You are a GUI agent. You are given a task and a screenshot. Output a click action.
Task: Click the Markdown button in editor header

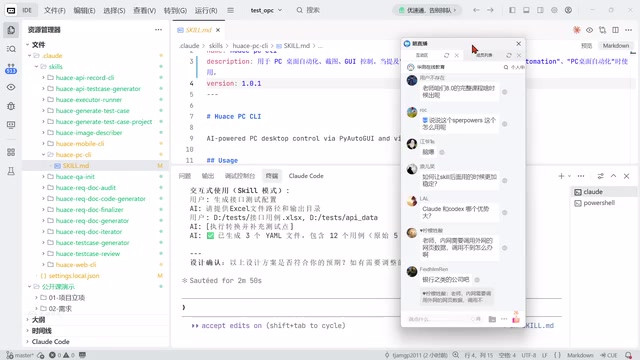tap(616, 46)
